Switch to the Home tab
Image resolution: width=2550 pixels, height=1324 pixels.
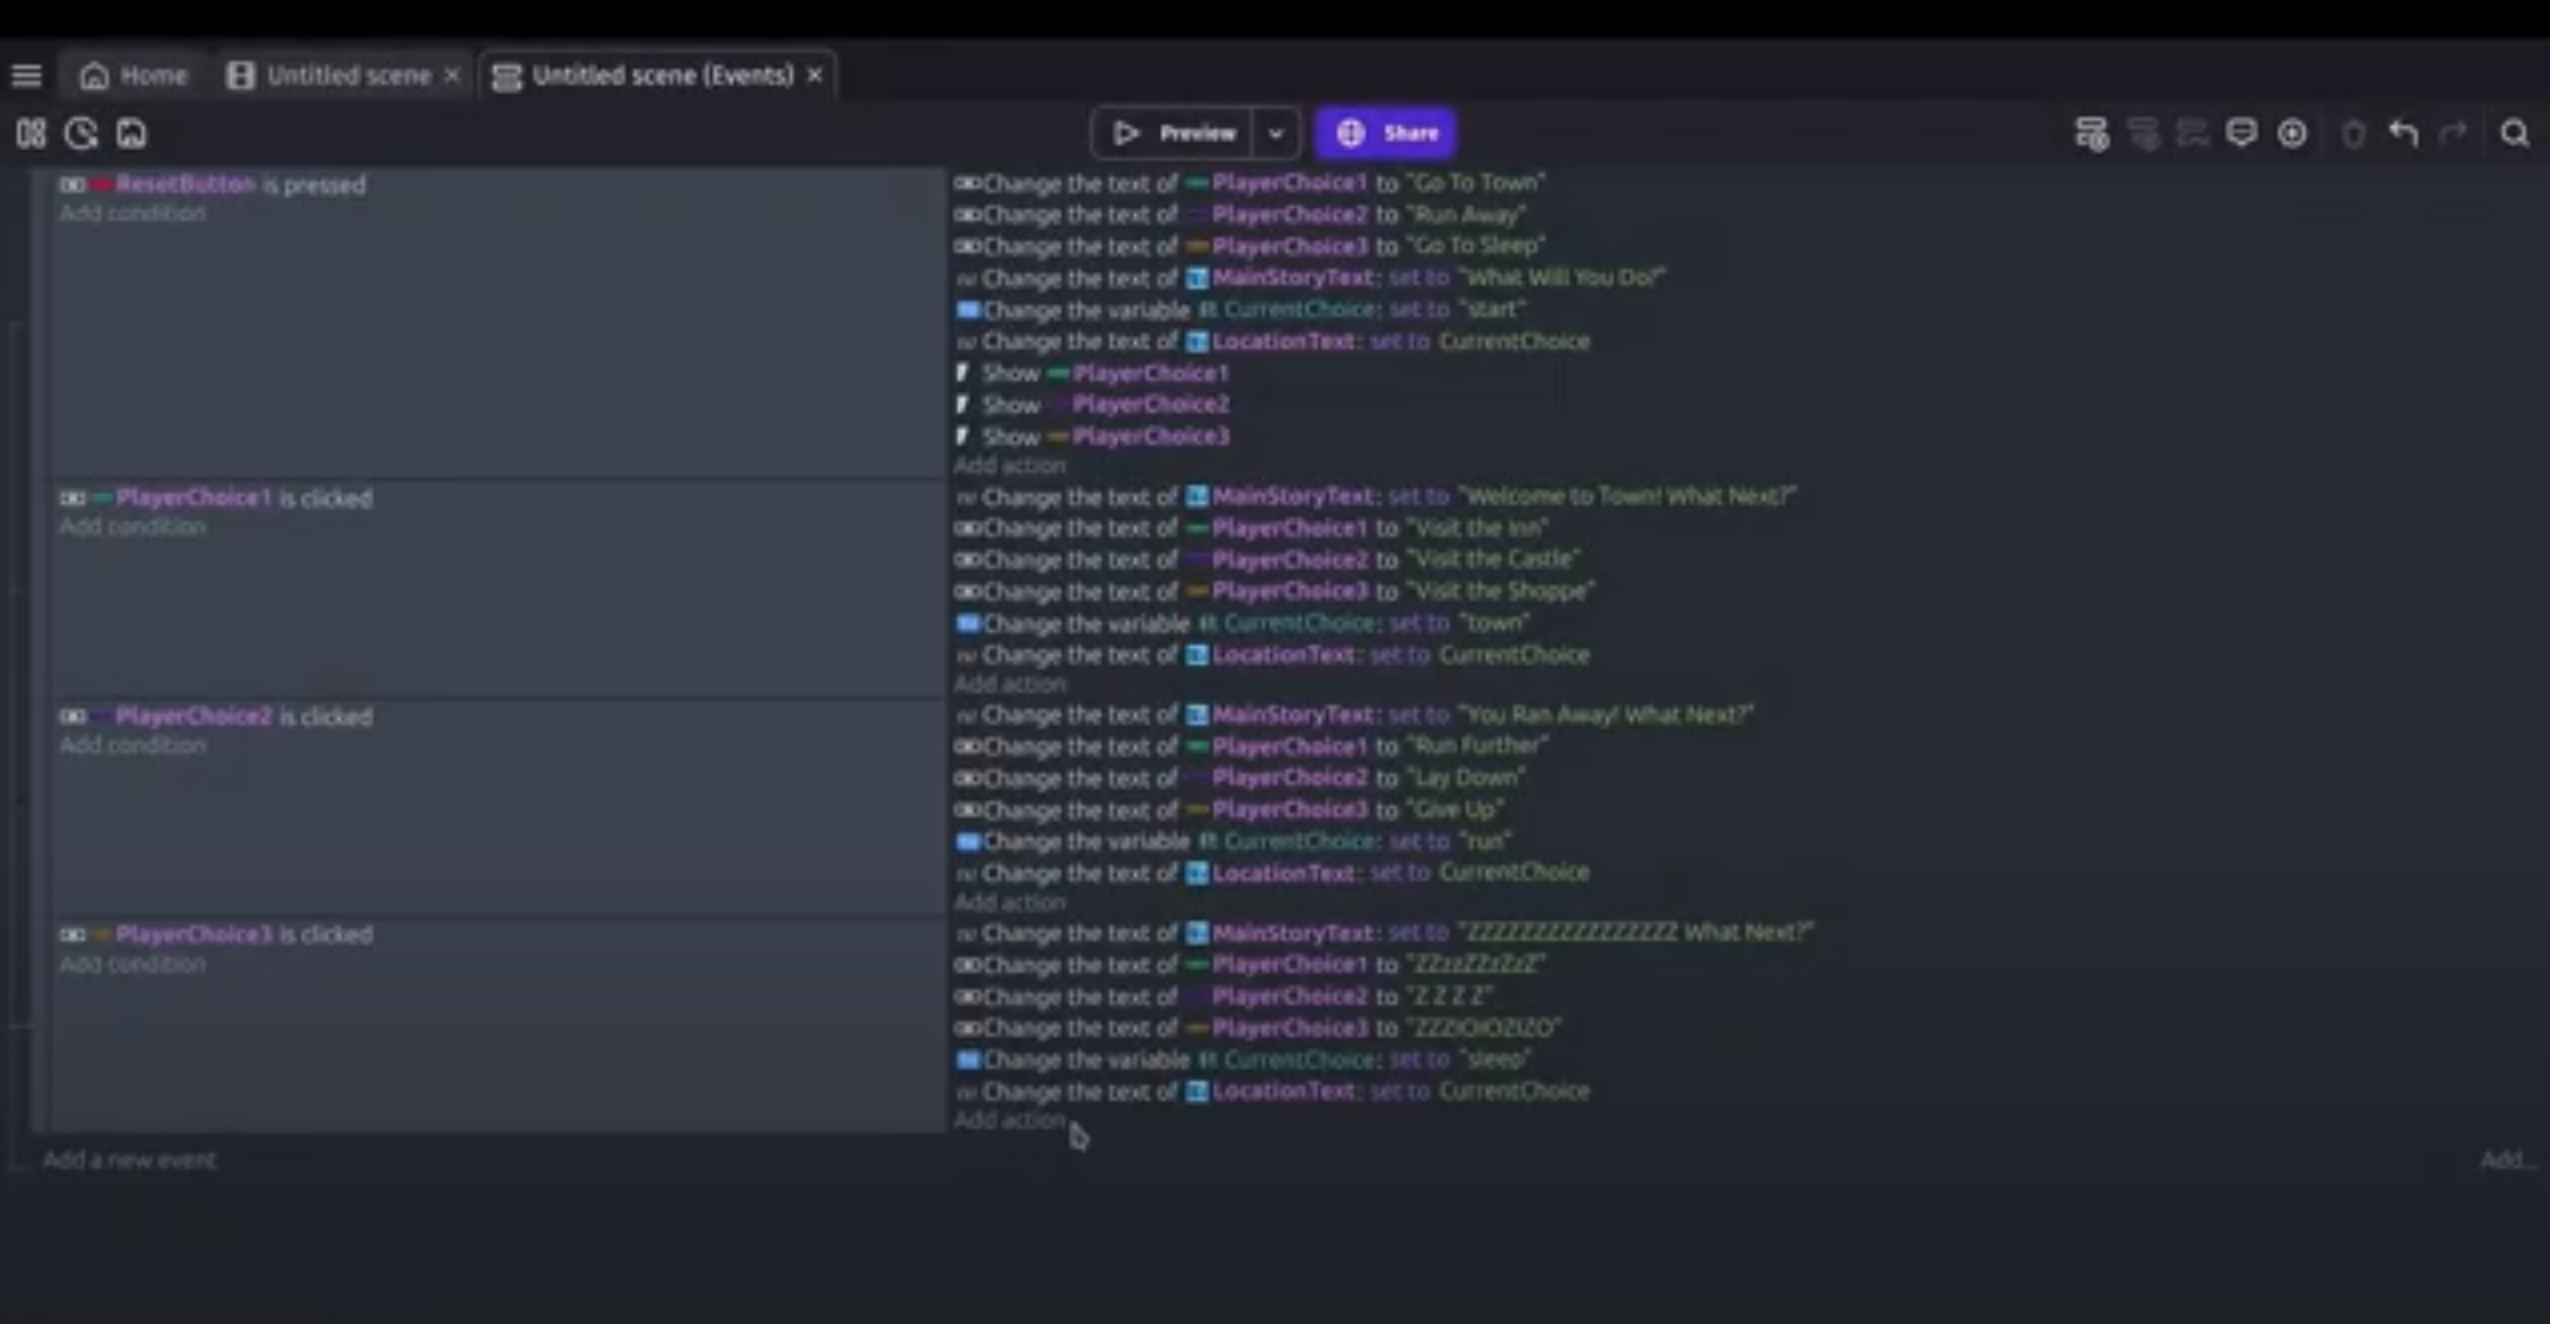134,75
